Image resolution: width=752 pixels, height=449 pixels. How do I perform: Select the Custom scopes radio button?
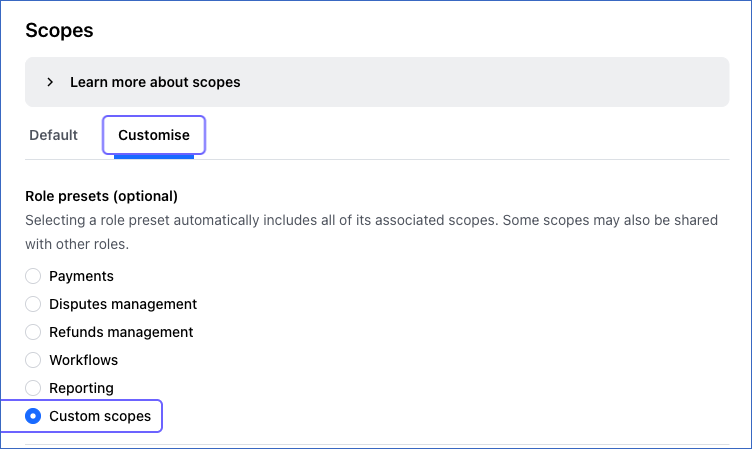(33, 416)
